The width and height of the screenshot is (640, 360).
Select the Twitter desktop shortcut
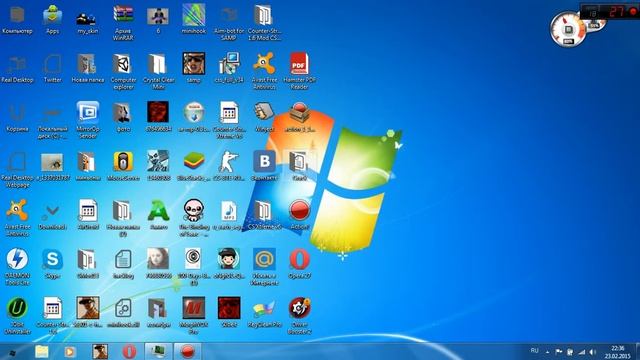tap(52, 69)
